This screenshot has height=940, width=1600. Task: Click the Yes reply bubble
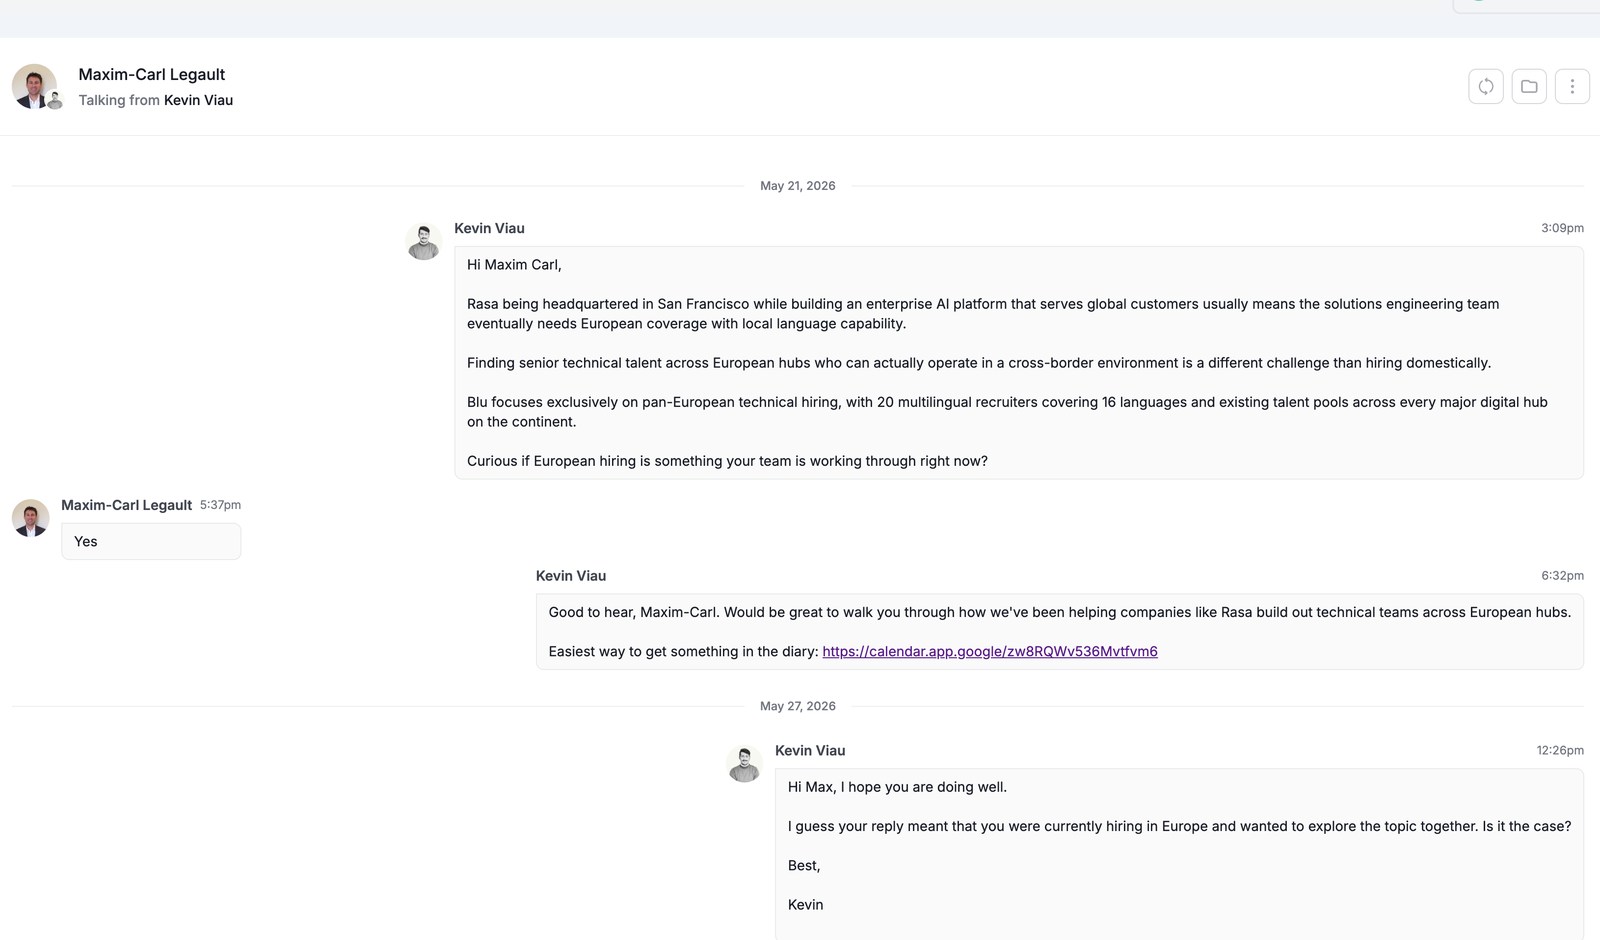(151, 541)
